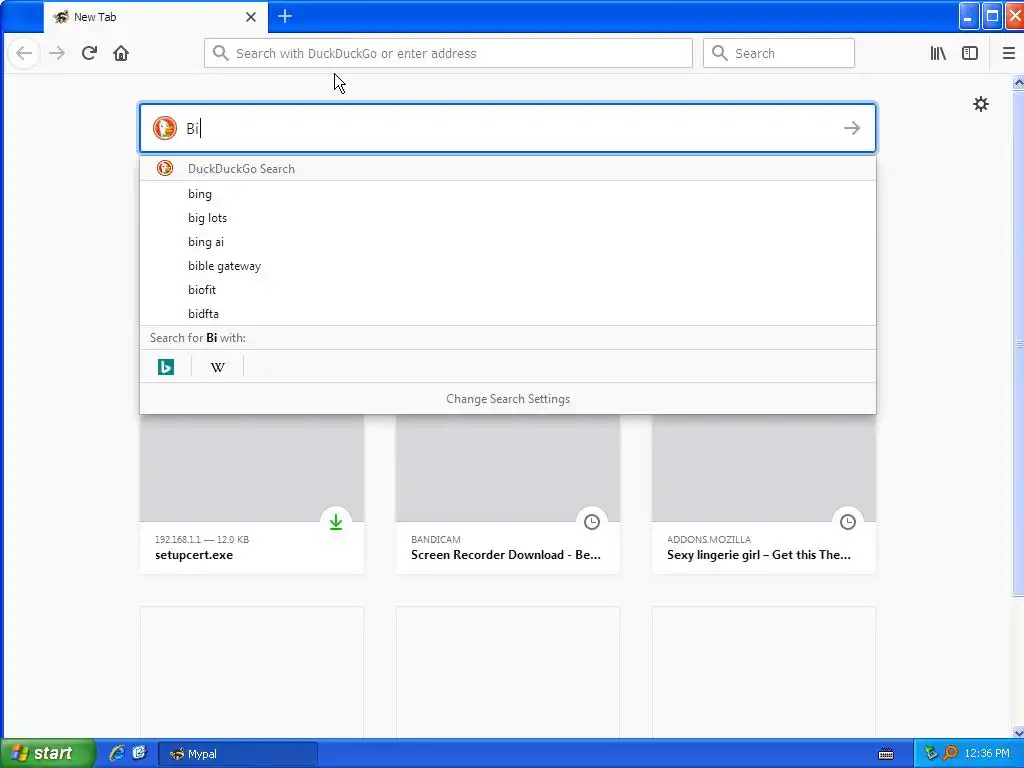1024x768 pixels.
Task: Focus the toolbar Search box
Action: [778, 53]
